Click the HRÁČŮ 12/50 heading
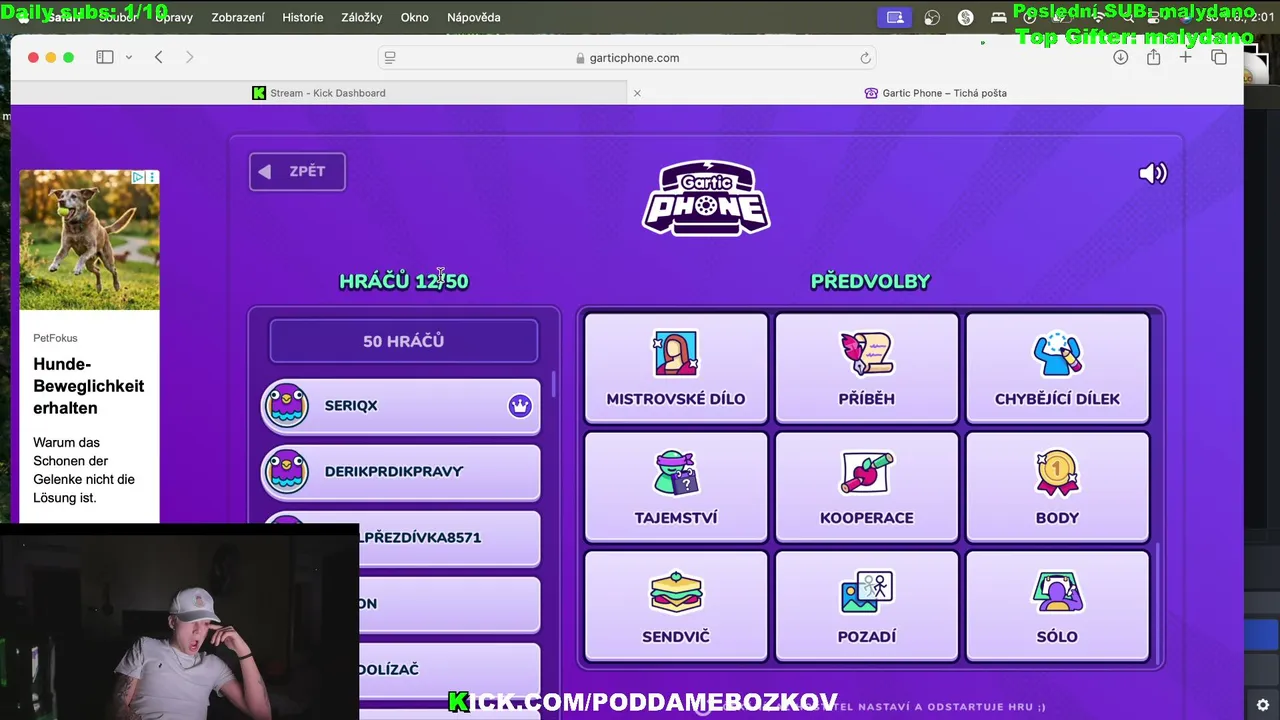The height and width of the screenshot is (720, 1280). 404,281
